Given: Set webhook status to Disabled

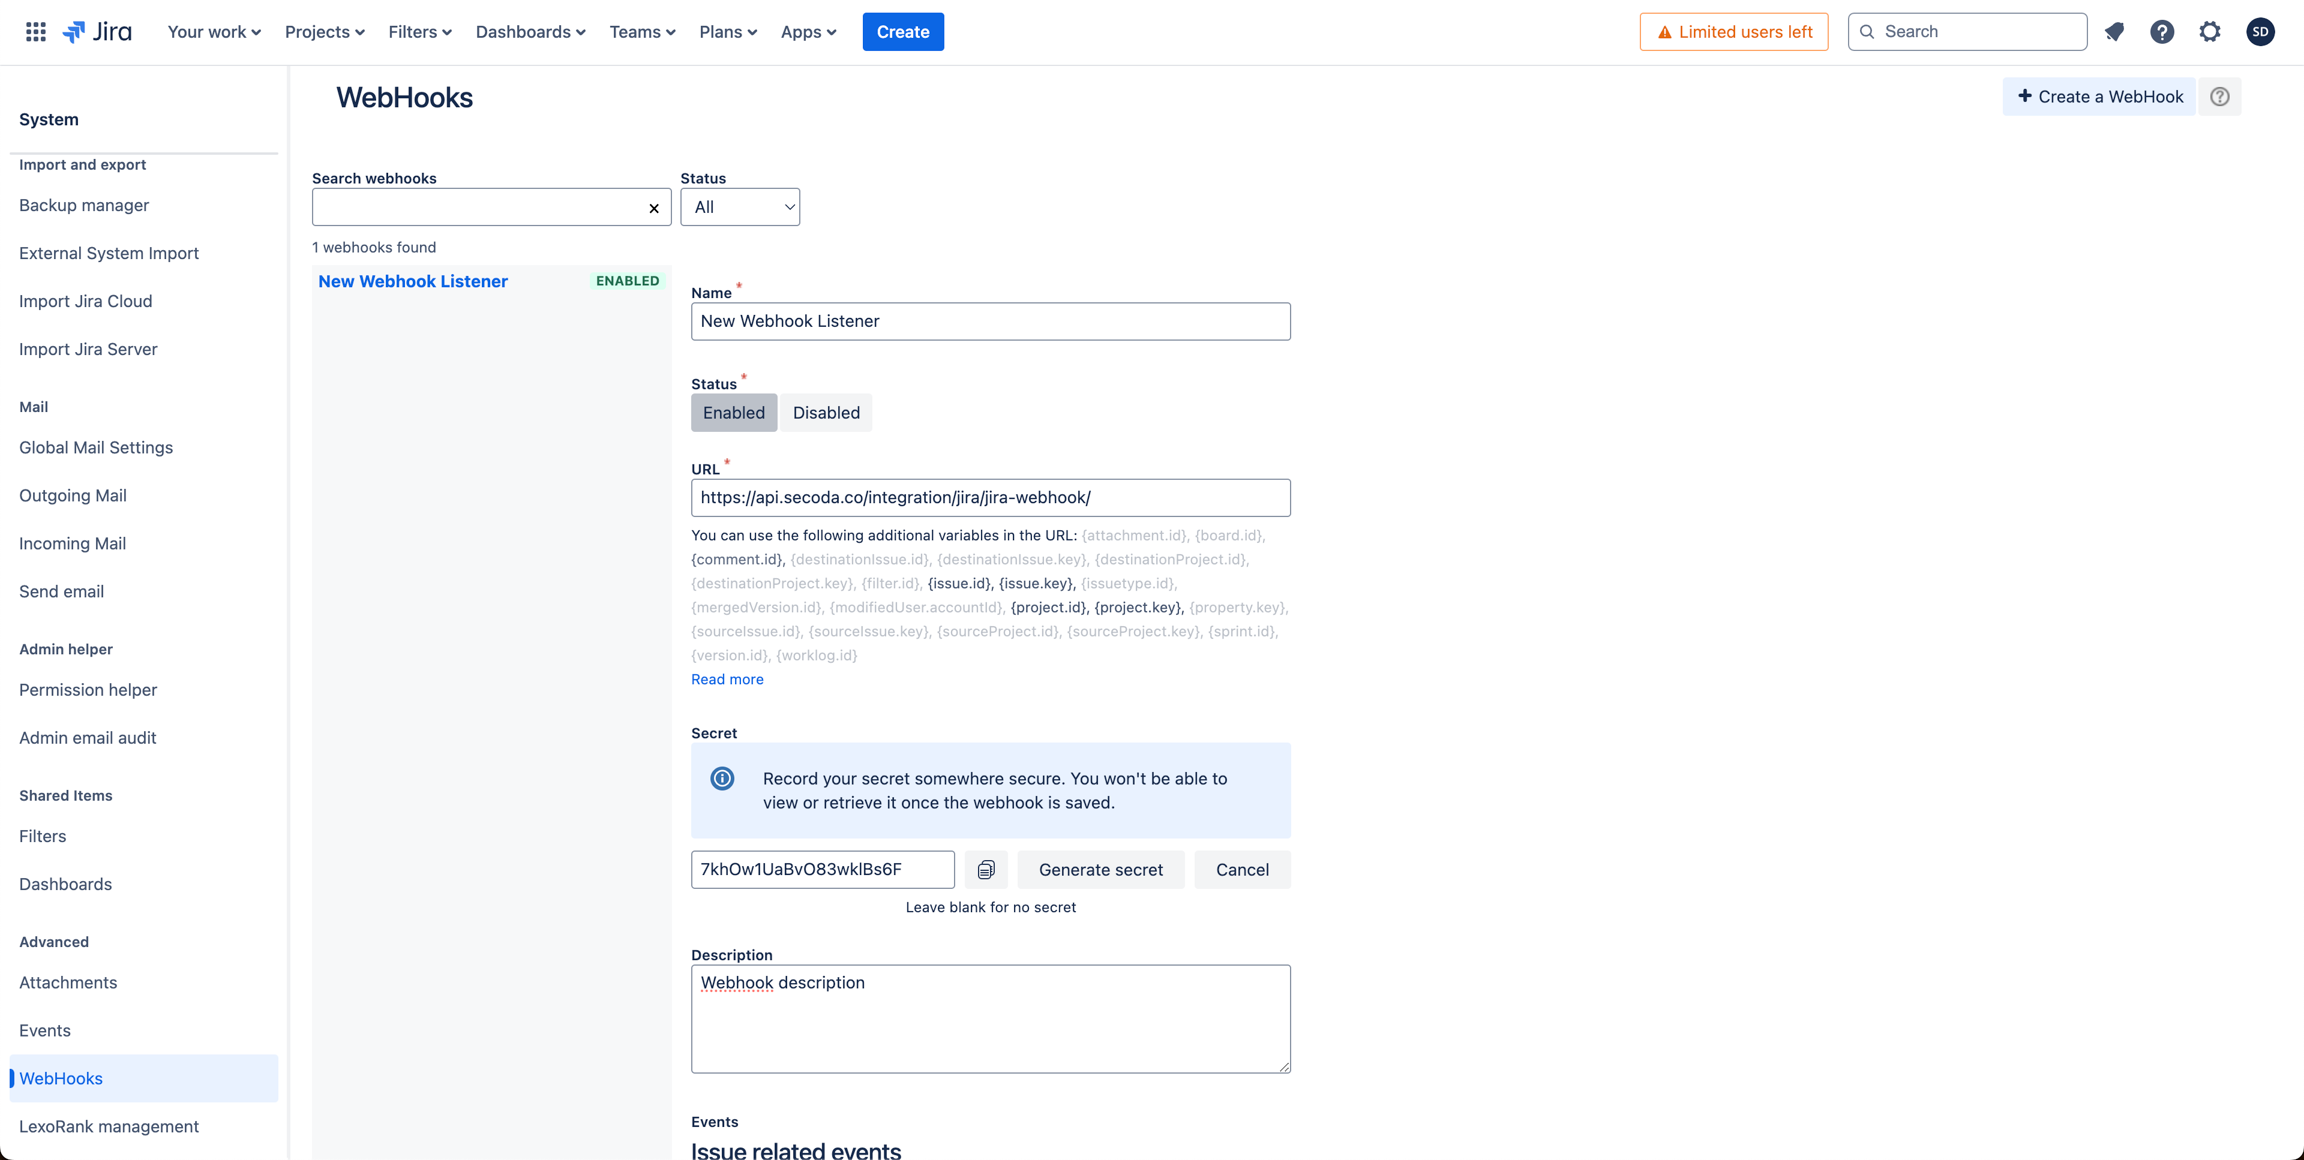Looking at the screenshot, I should click(826, 413).
